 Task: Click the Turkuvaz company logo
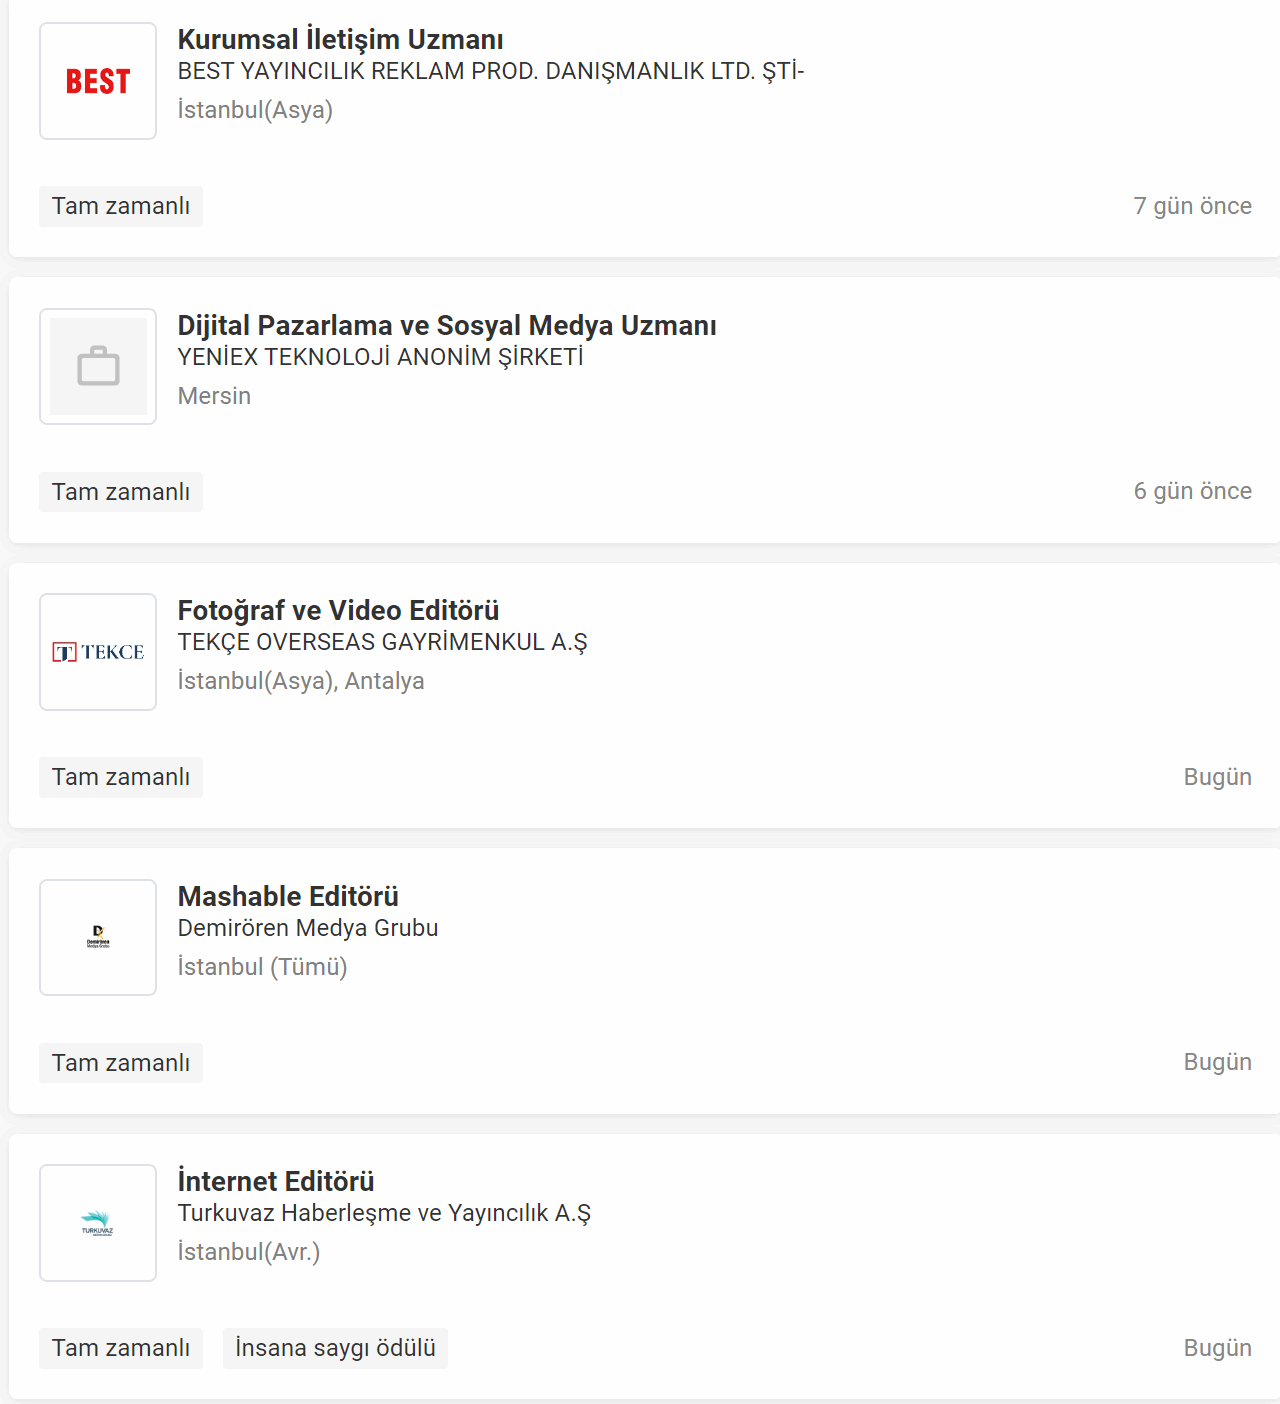[x=98, y=1223]
